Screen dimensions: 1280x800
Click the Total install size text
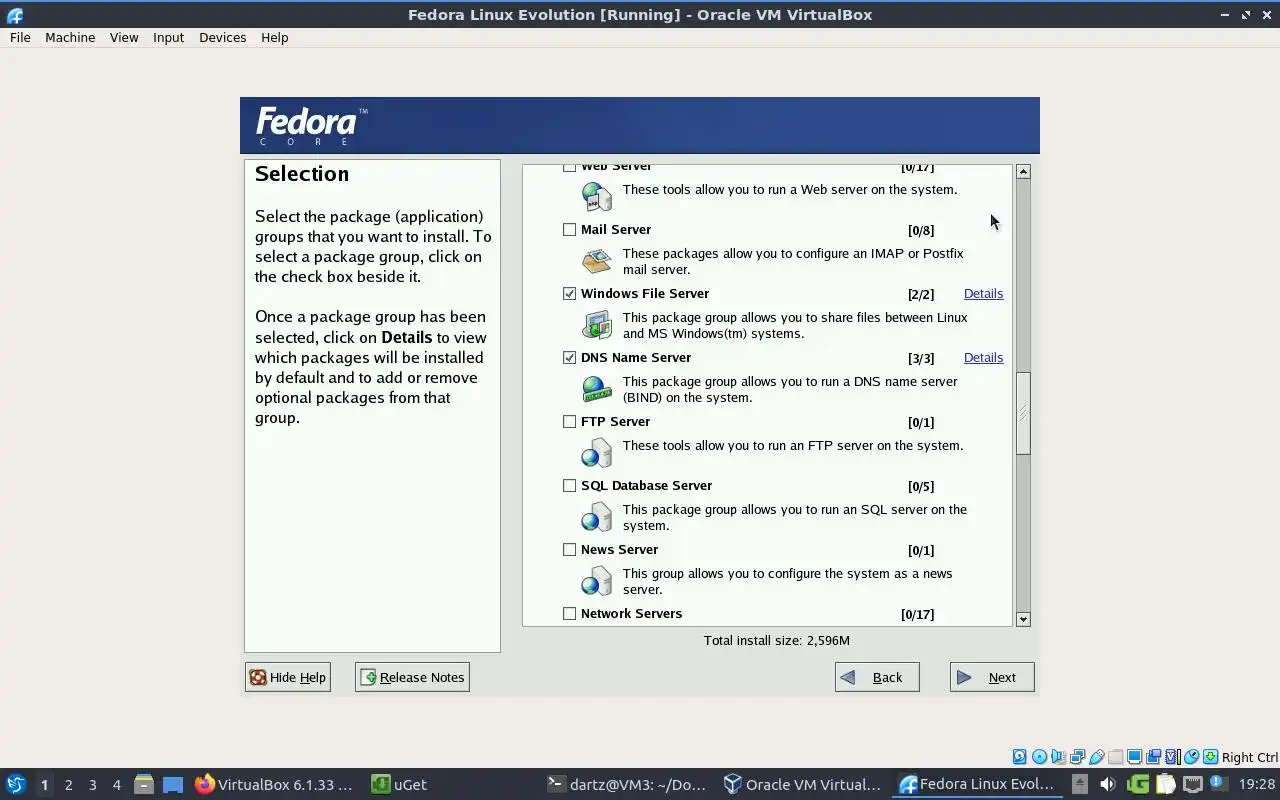click(776, 640)
